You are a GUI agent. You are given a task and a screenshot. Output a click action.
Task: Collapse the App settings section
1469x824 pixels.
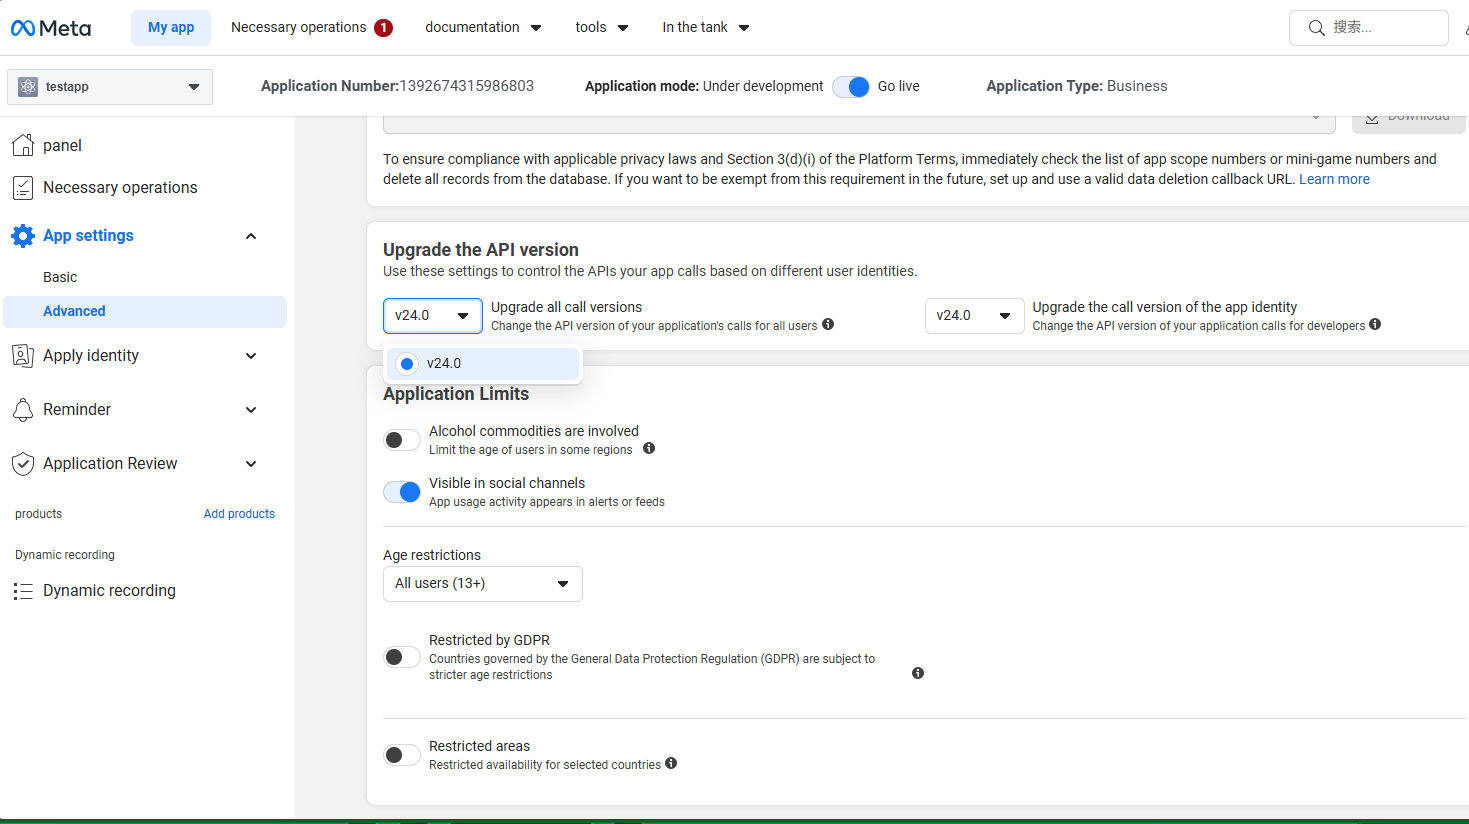coord(251,236)
